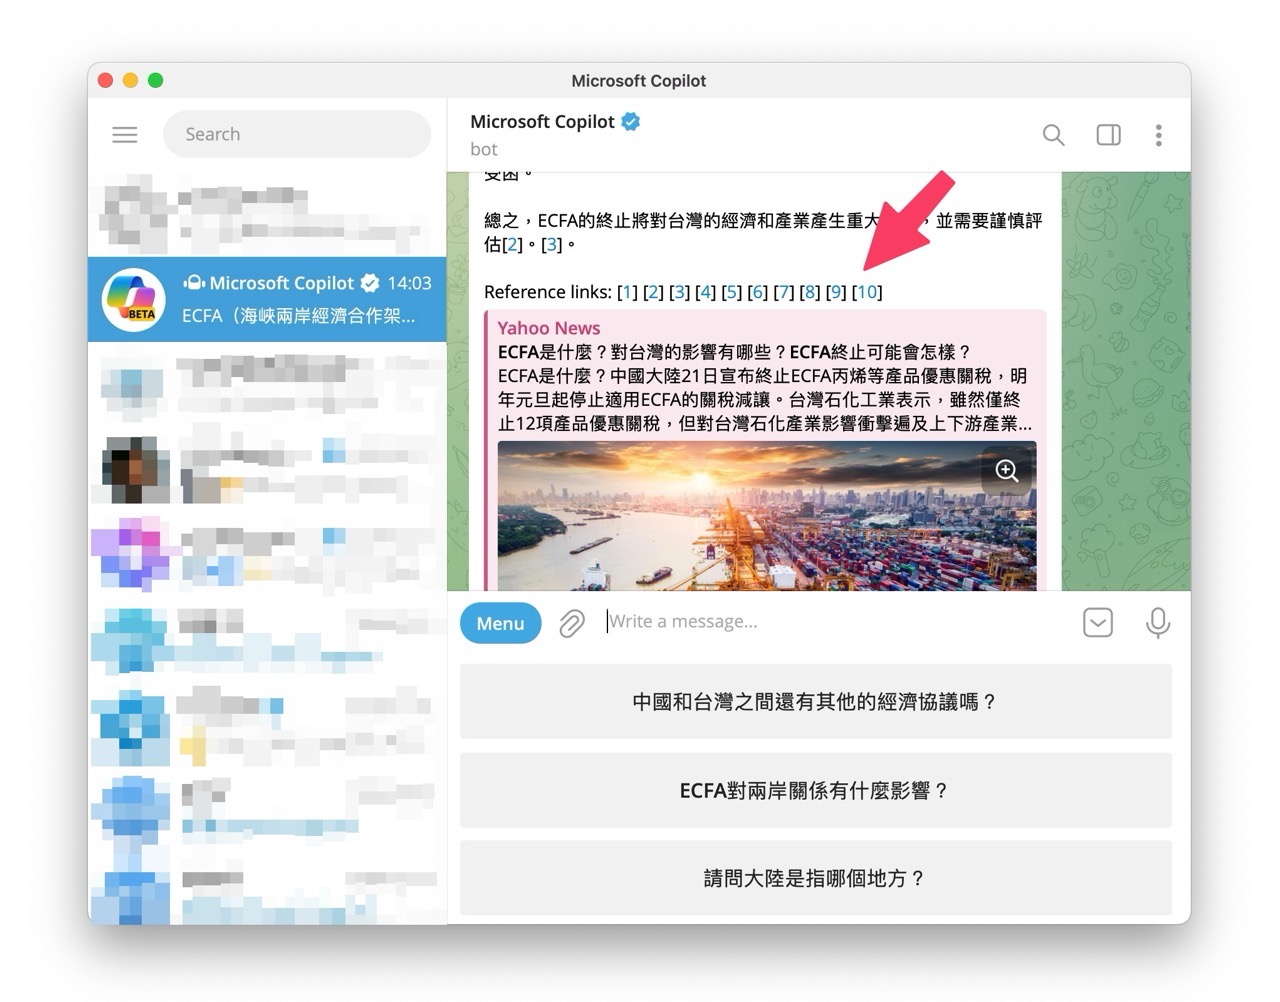The height and width of the screenshot is (1002, 1280).
Task: Open the Yahoo News preview title
Action: [x=548, y=328]
